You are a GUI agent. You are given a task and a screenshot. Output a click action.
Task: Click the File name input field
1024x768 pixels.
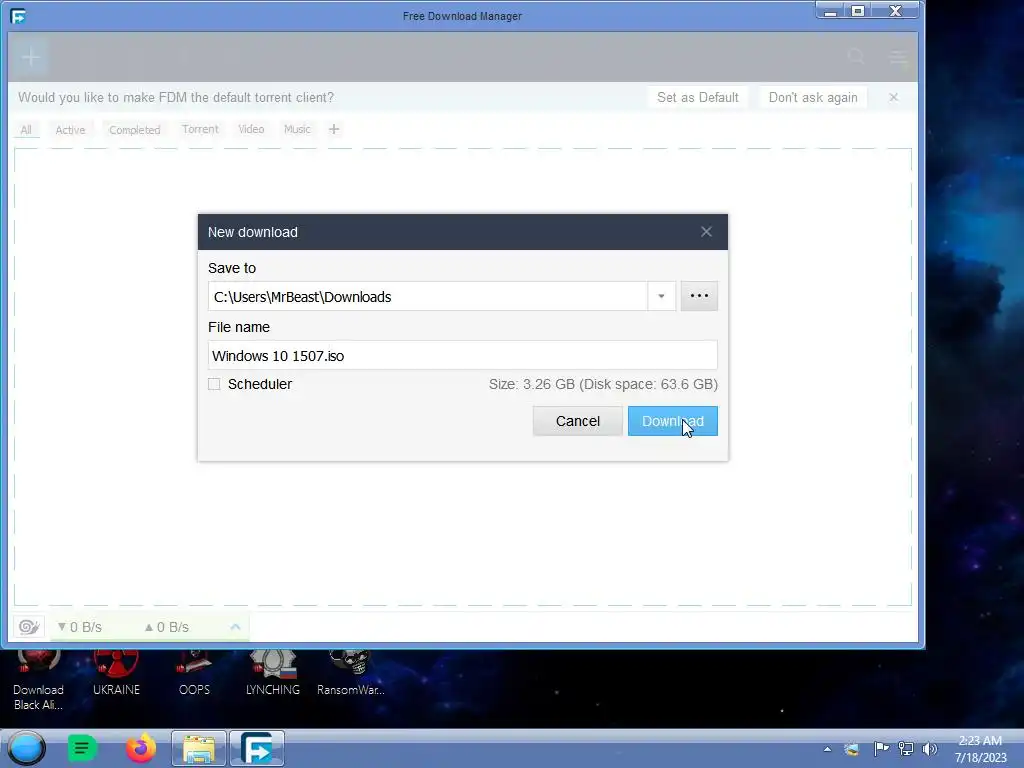click(462, 355)
